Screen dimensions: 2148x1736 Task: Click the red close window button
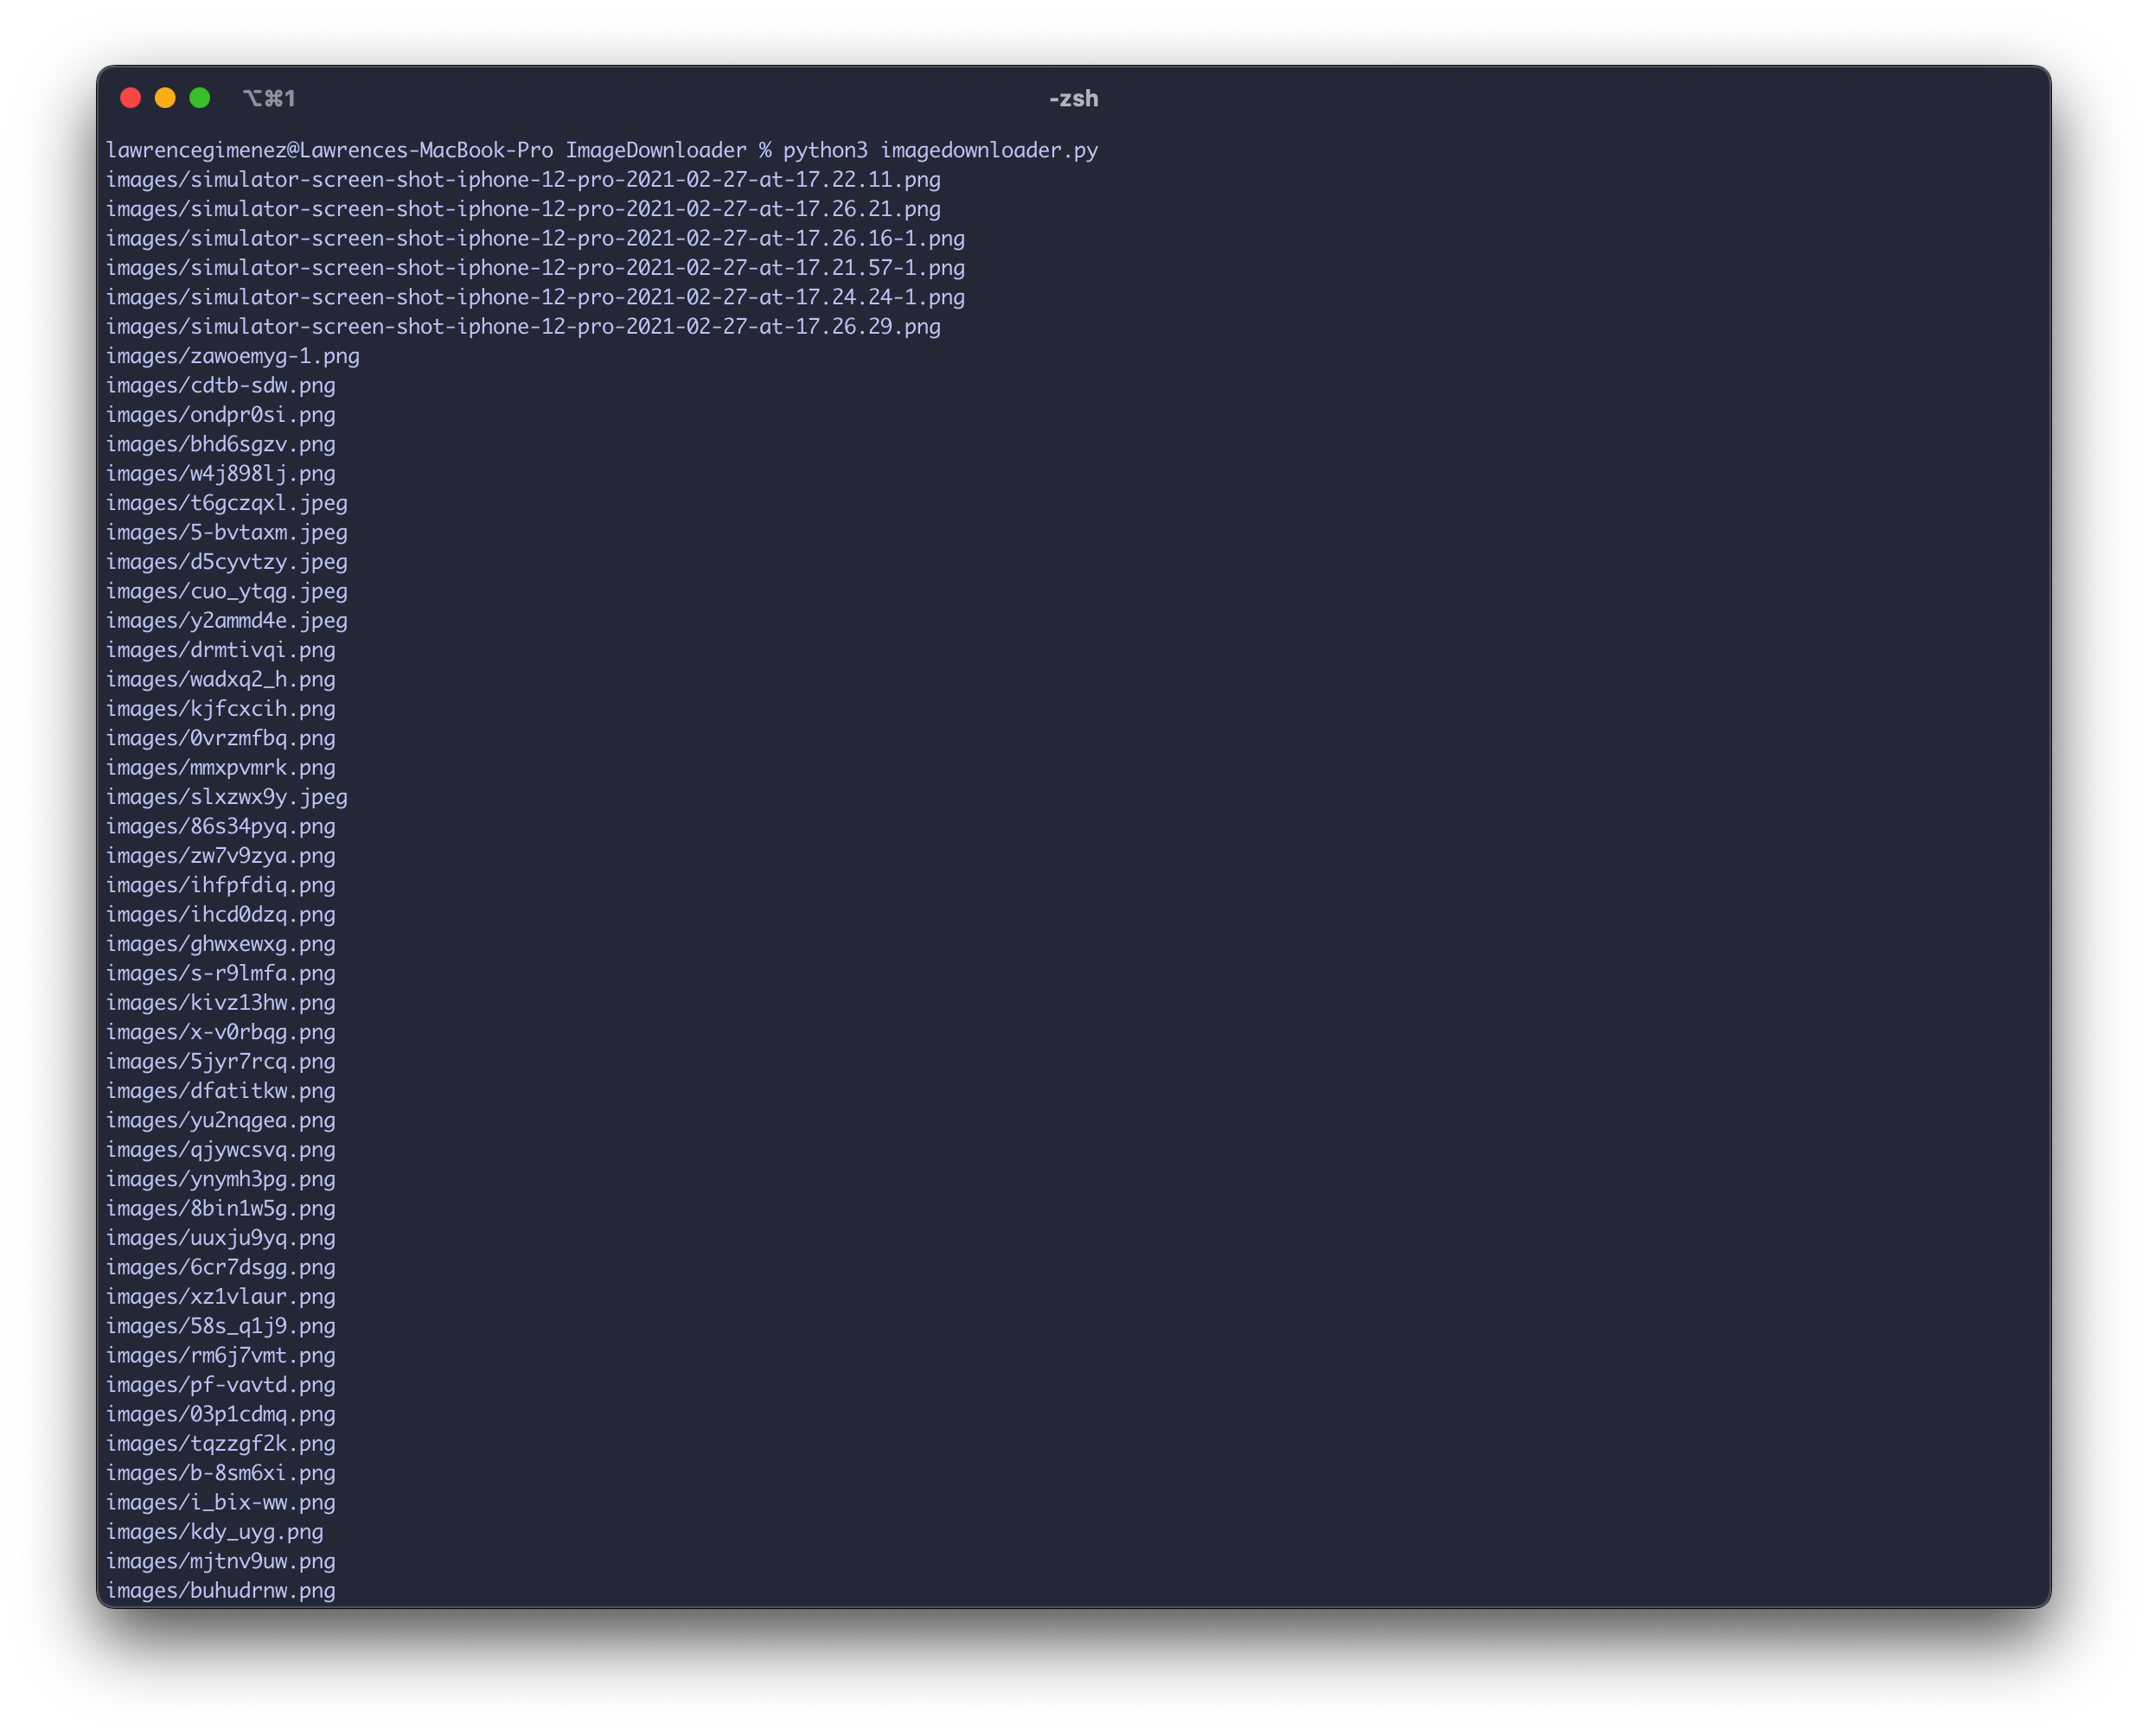[130, 98]
